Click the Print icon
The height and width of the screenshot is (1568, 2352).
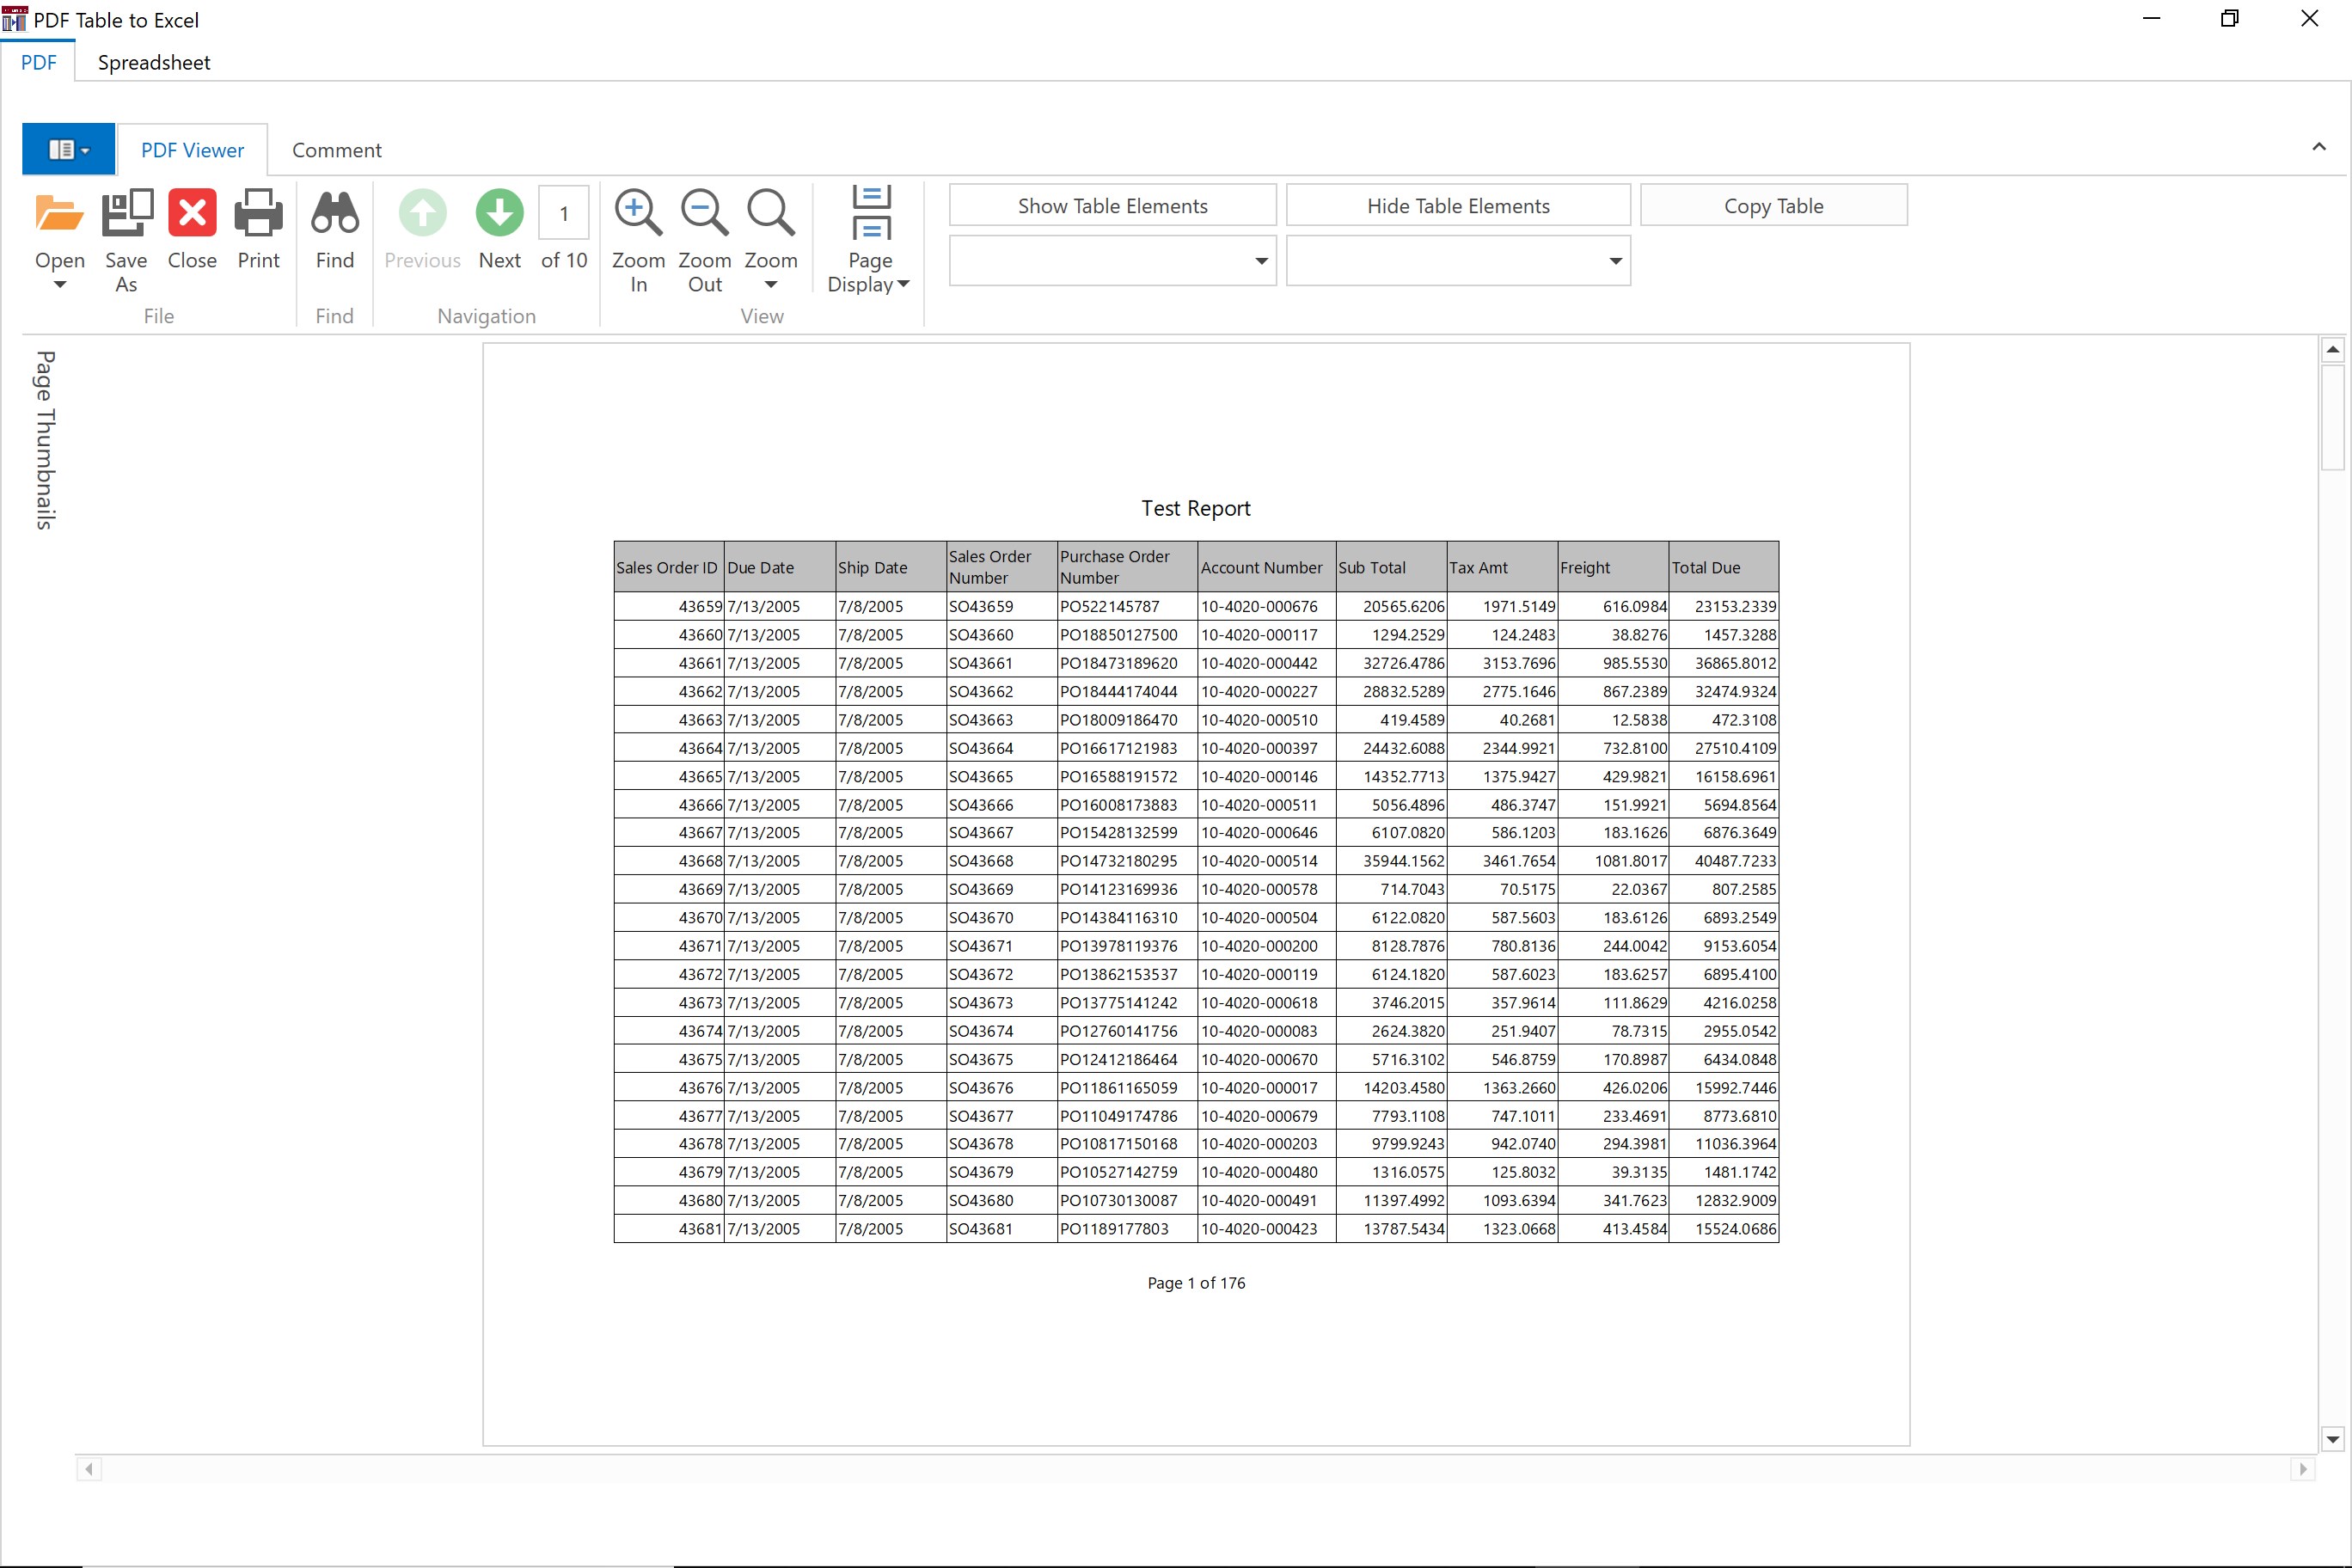pos(258,214)
